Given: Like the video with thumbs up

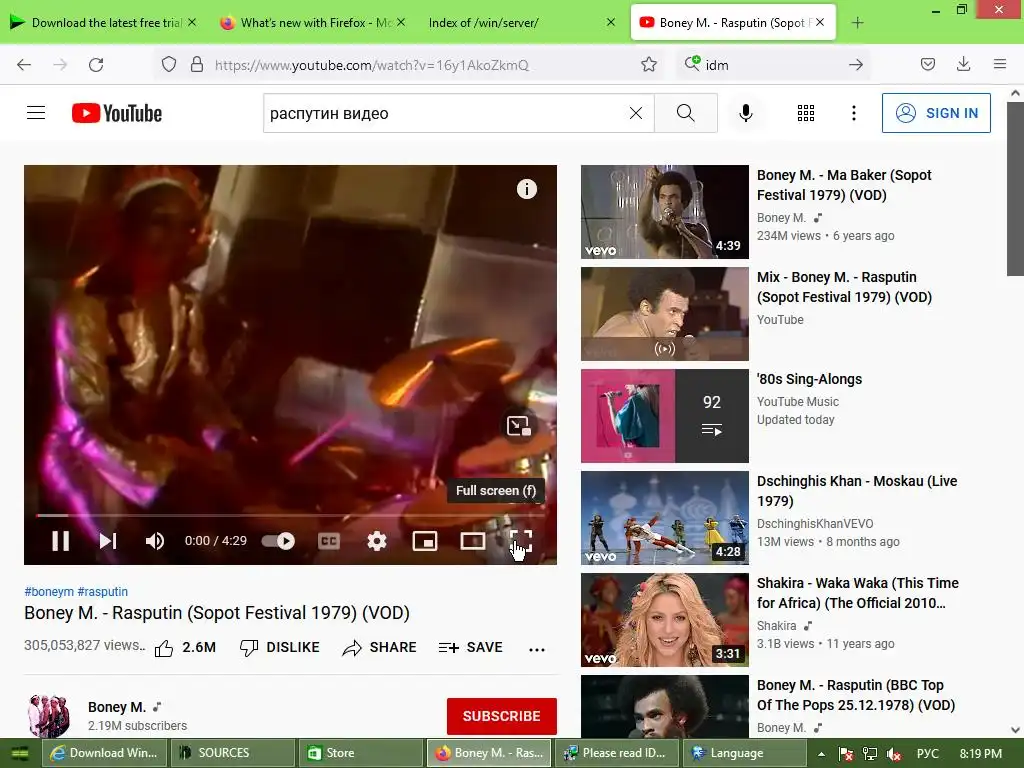Looking at the screenshot, I should pyautogui.click(x=185, y=648).
